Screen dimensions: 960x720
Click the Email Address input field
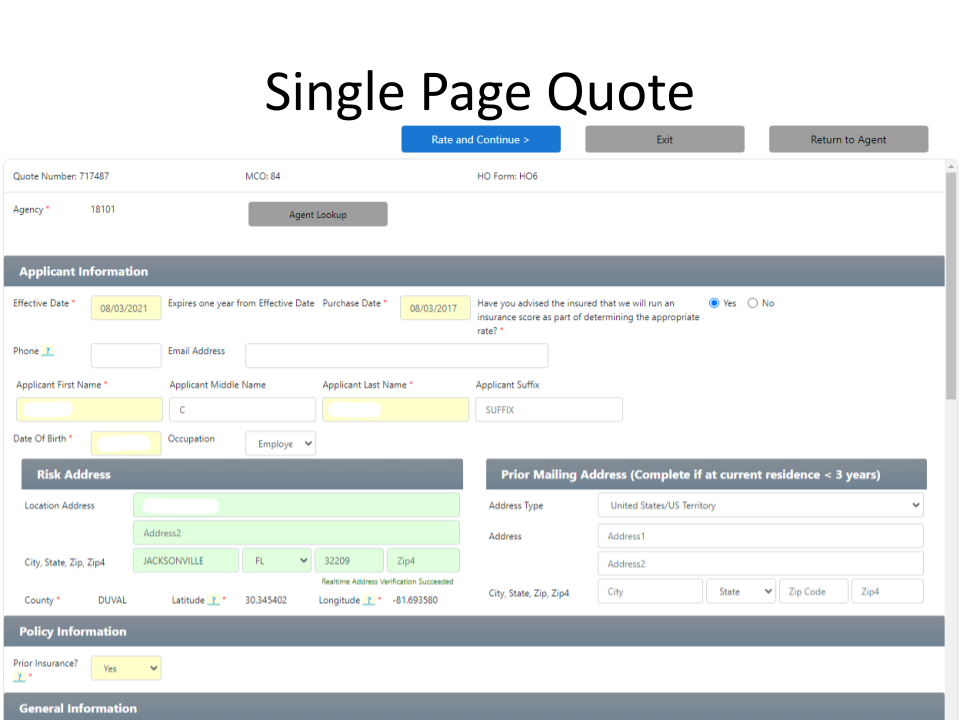(396, 356)
